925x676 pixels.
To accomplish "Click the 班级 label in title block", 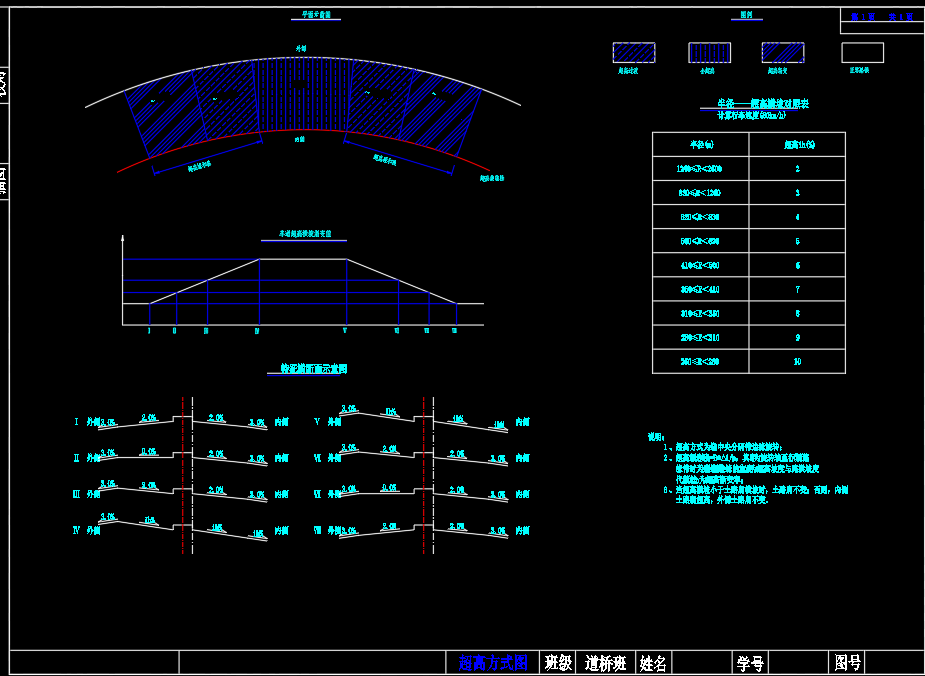I will point(558,663).
